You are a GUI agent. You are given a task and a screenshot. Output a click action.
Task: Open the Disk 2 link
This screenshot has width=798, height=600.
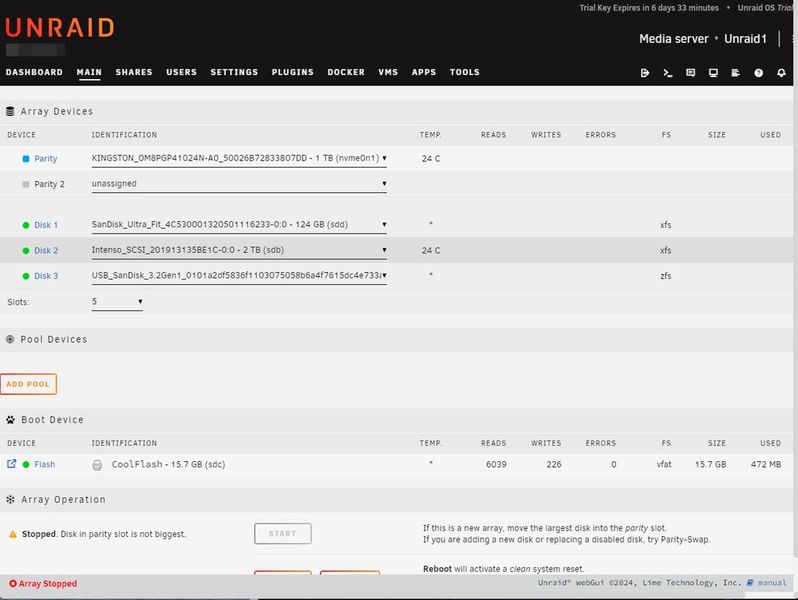46,250
